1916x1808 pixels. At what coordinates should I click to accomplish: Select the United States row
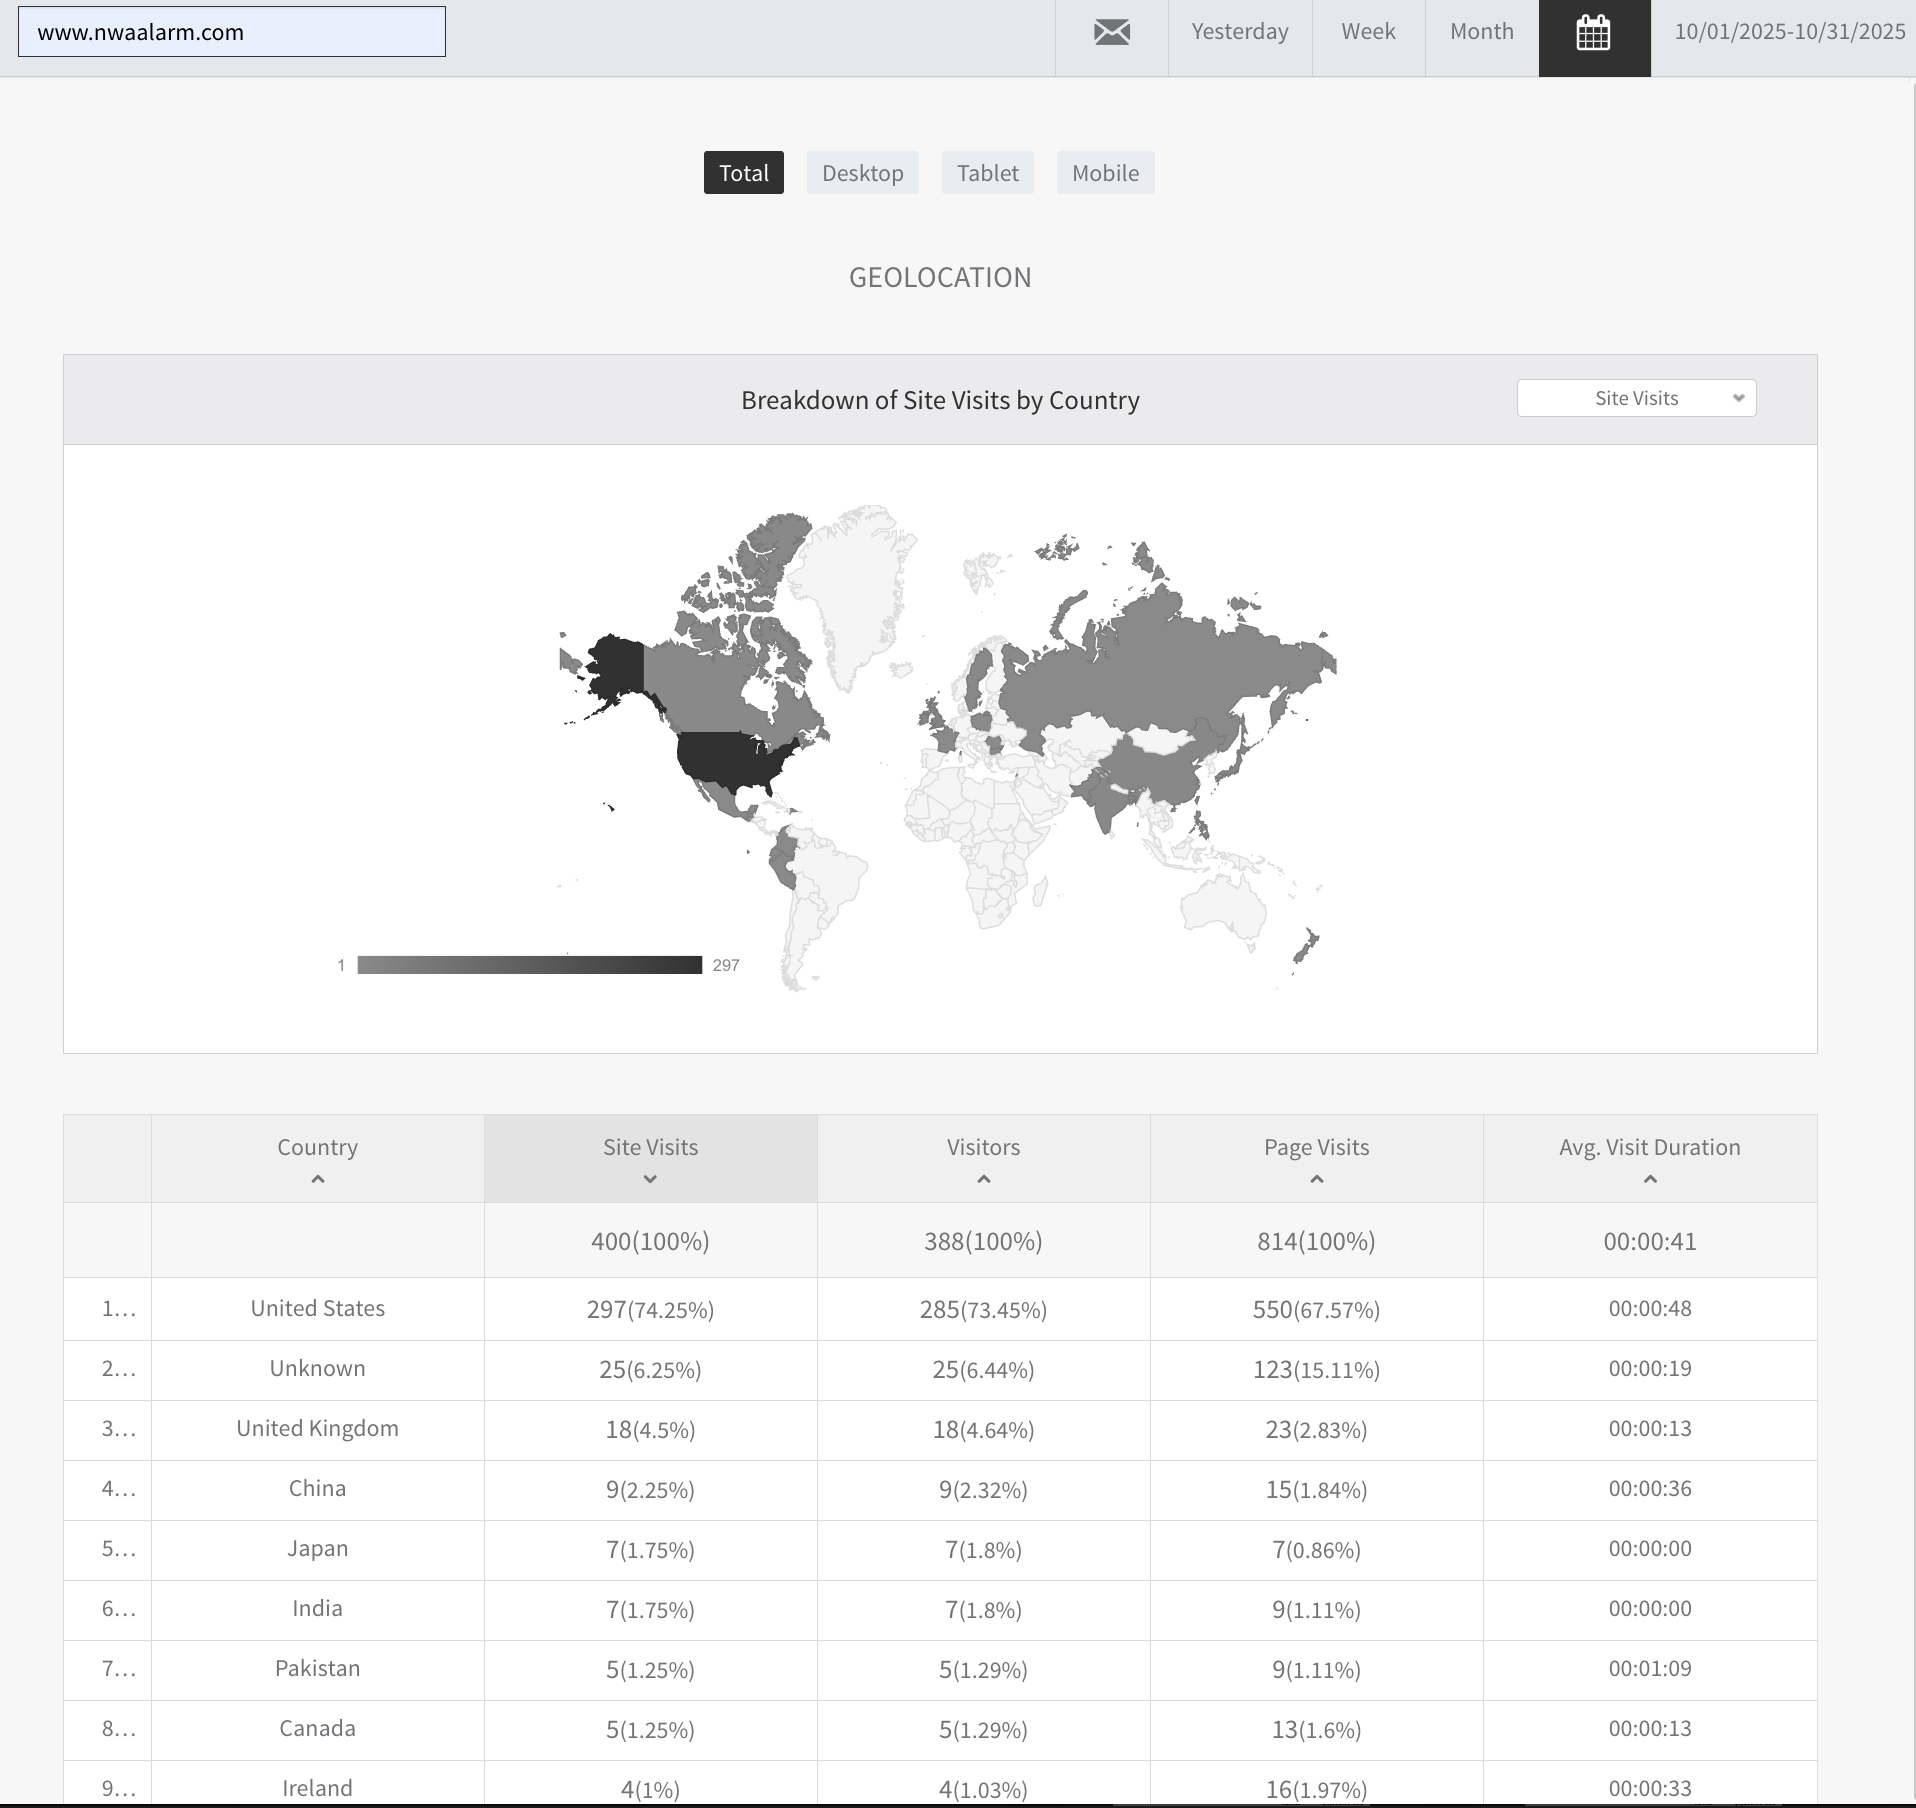click(x=940, y=1309)
